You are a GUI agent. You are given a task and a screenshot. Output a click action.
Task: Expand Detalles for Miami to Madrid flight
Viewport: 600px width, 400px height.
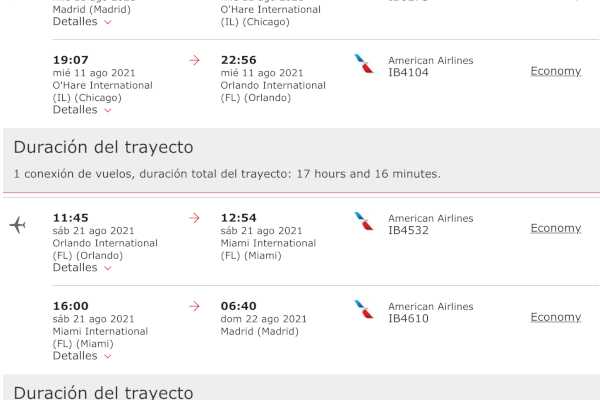point(82,356)
